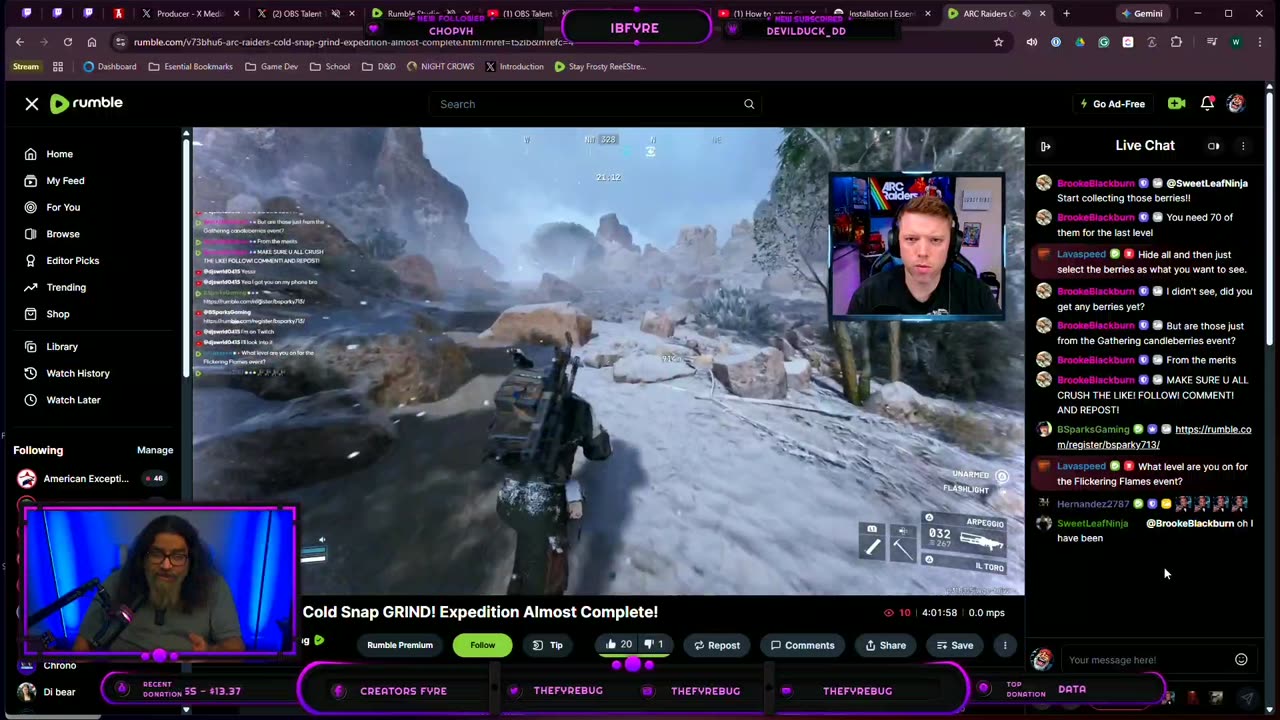
Task: Open the Stream bookmark
Action: pyautogui.click(x=26, y=66)
